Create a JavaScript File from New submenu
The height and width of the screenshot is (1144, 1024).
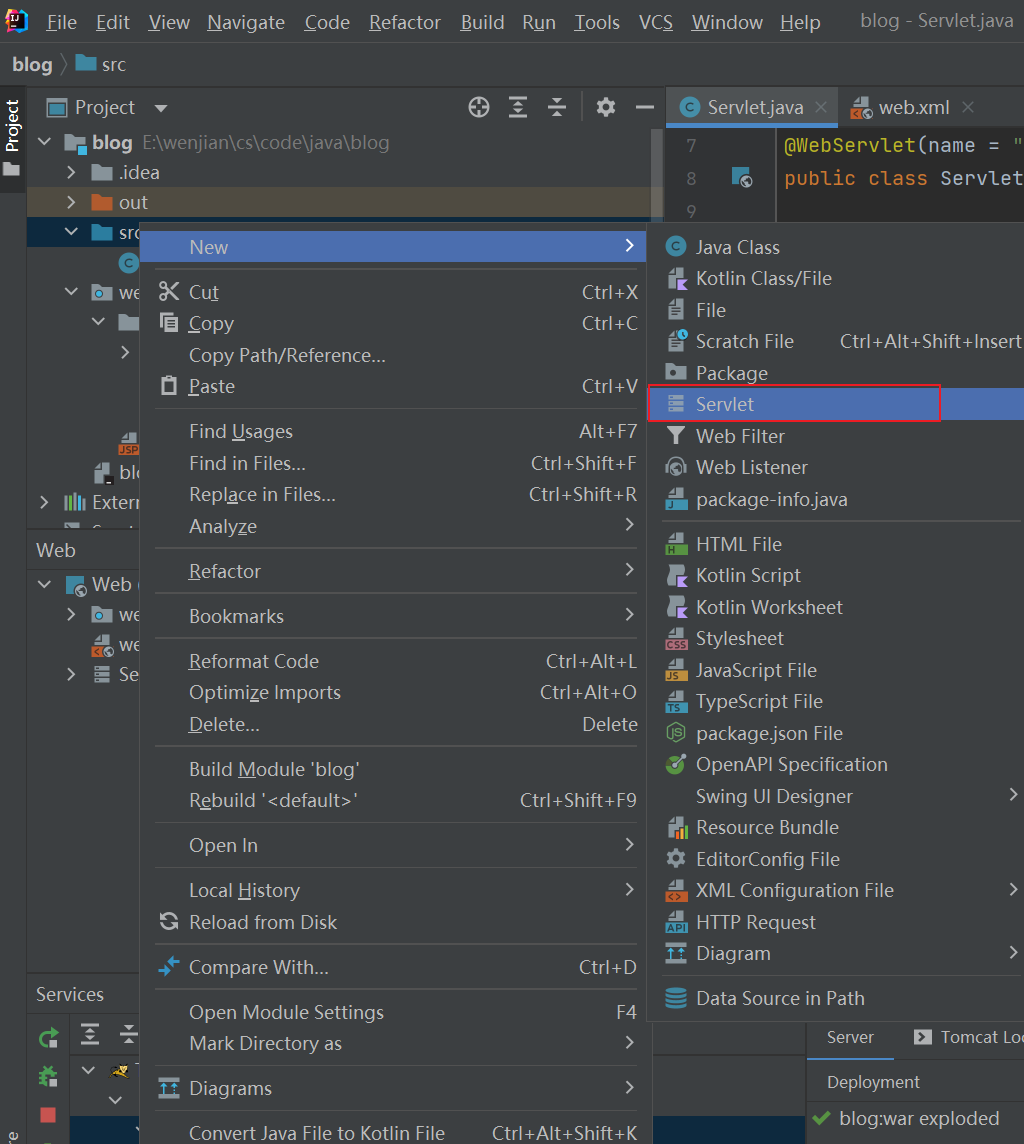coord(835,670)
